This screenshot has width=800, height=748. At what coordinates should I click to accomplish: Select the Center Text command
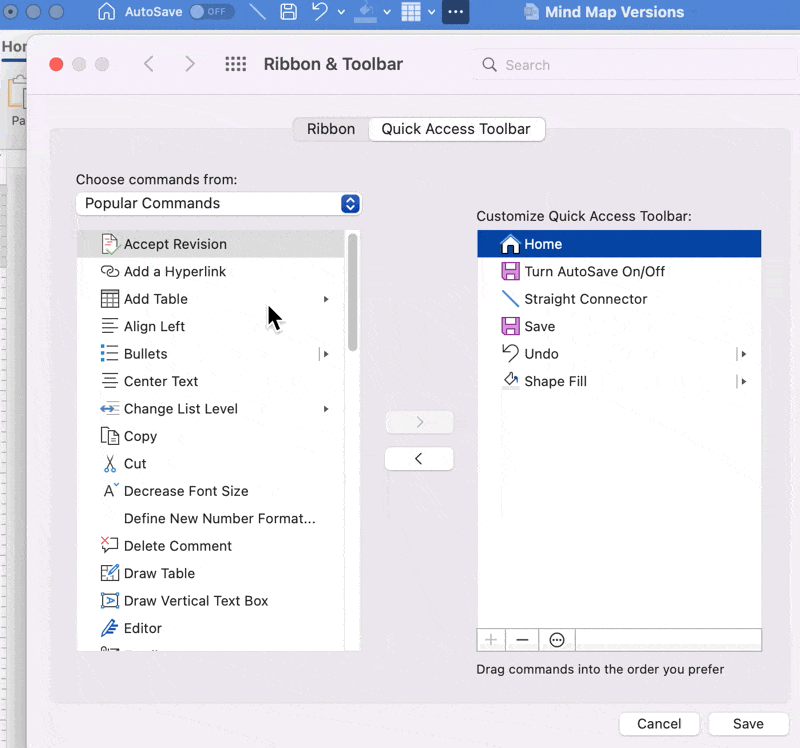coord(211,382)
